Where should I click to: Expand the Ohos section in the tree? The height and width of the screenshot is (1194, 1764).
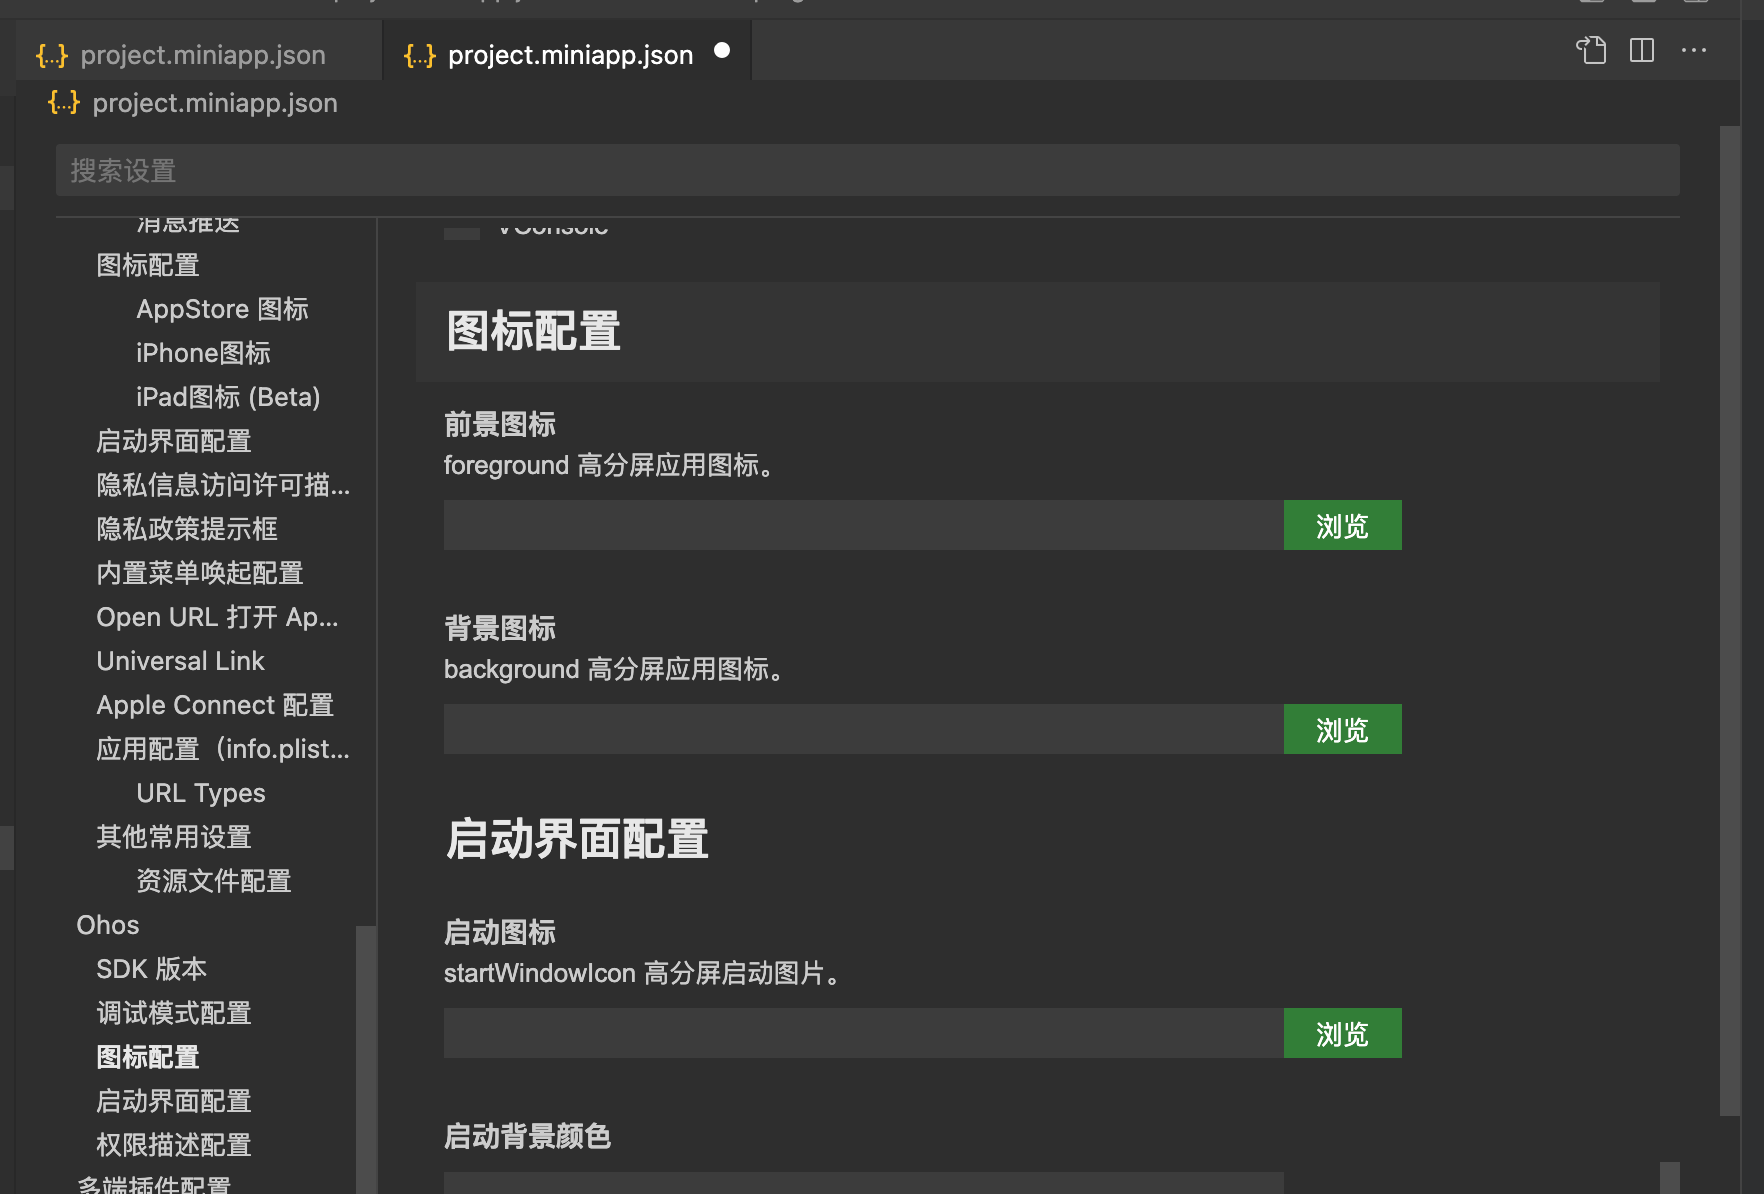108,925
